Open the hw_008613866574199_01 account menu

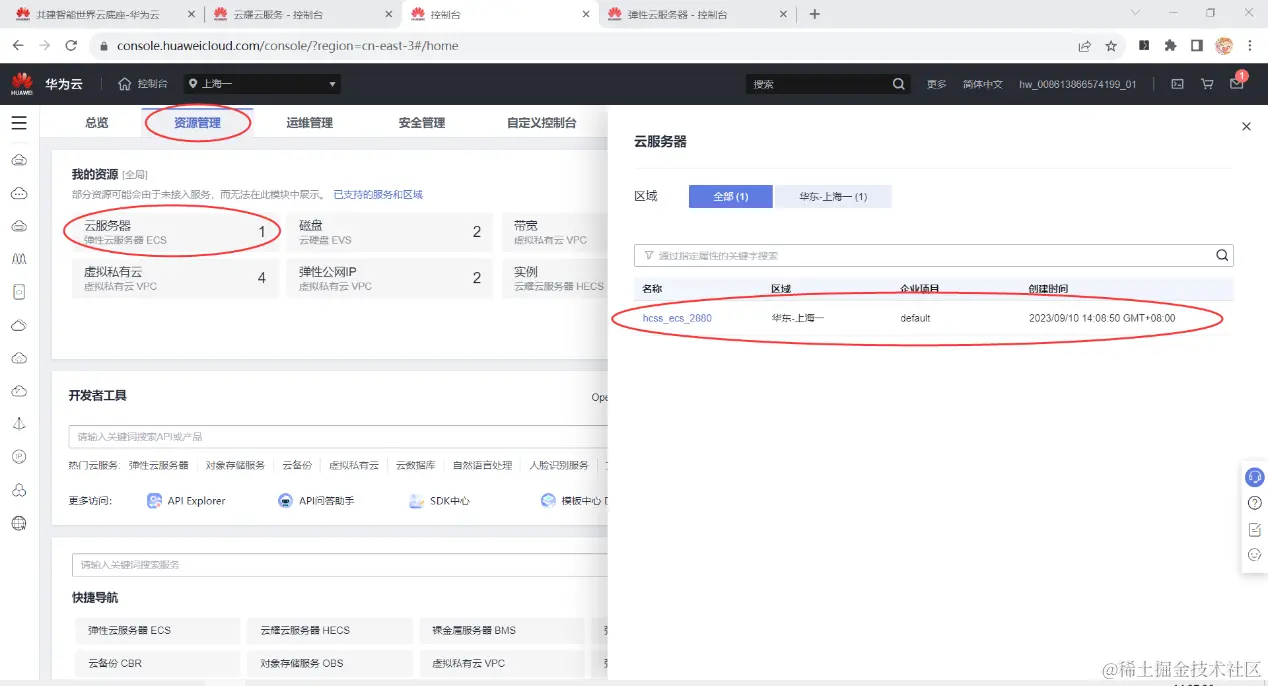point(1077,84)
